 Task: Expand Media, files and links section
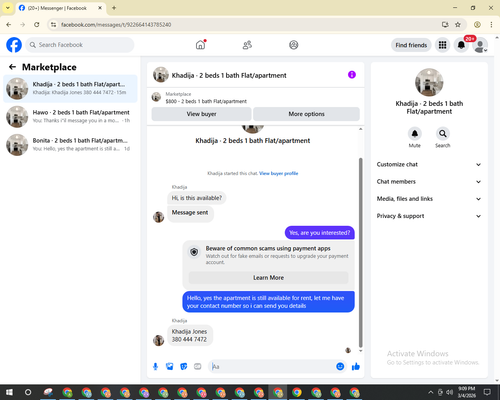[x=429, y=199]
